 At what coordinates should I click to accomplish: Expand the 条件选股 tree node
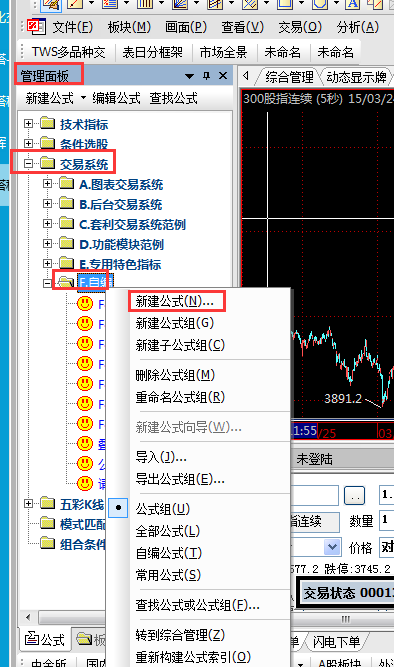click(29, 143)
